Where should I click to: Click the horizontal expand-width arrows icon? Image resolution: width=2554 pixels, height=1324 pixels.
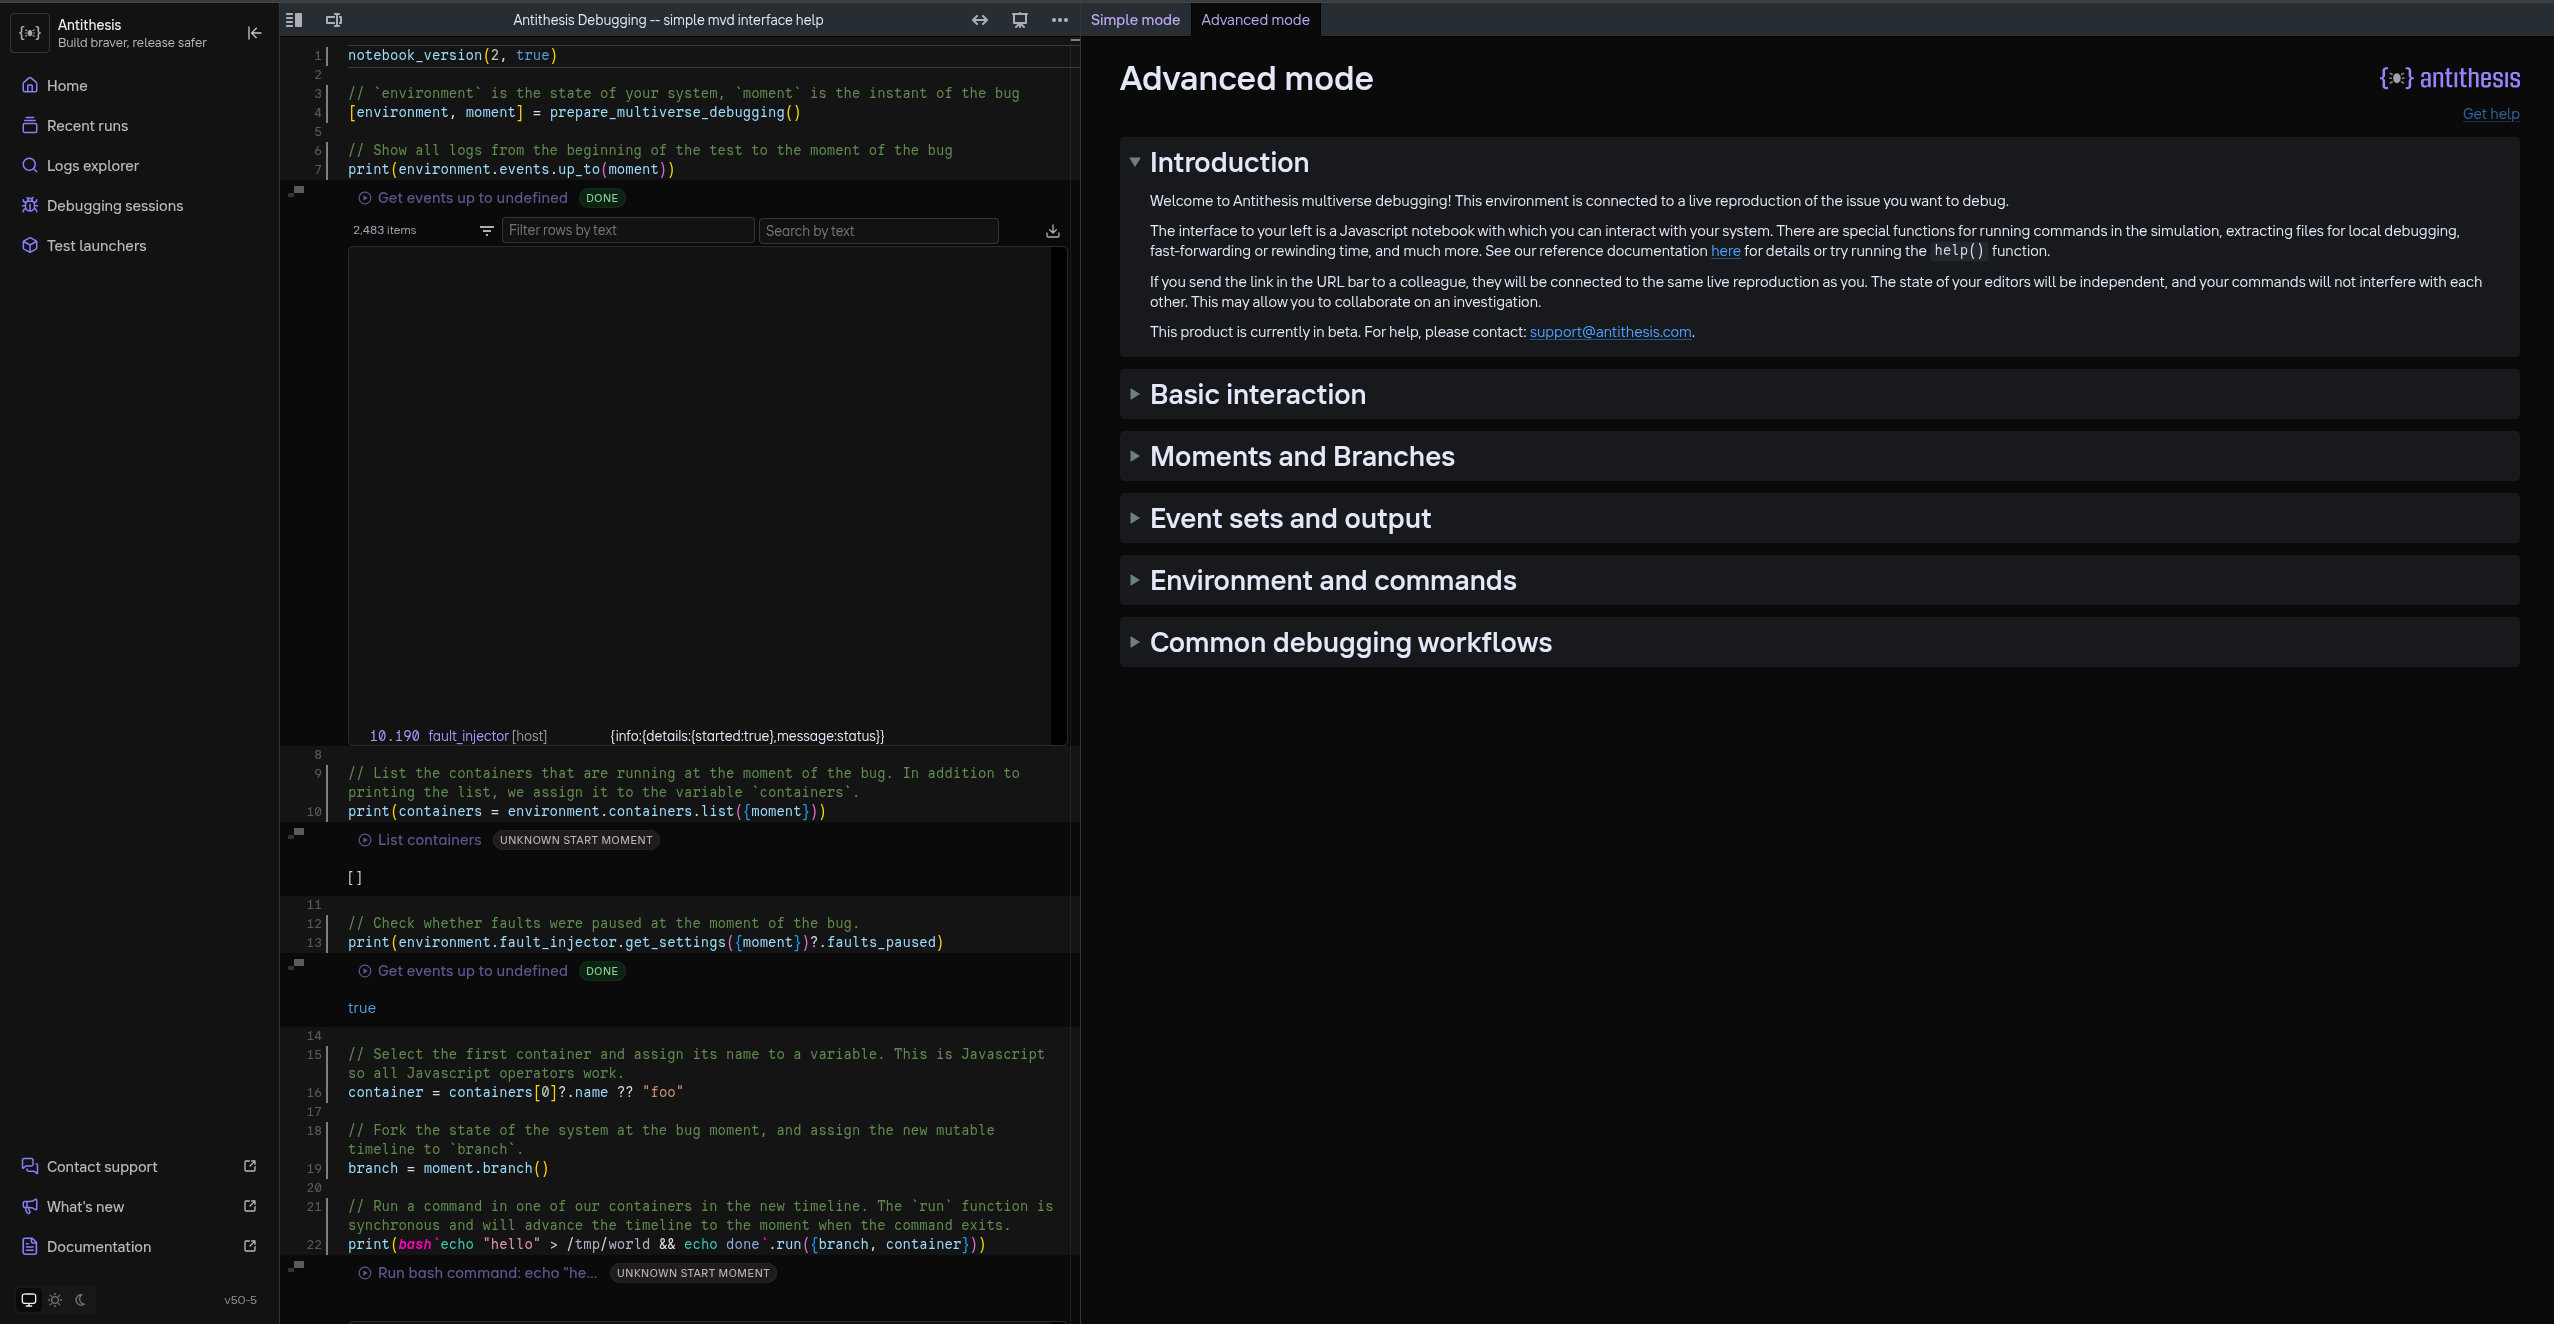(980, 20)
